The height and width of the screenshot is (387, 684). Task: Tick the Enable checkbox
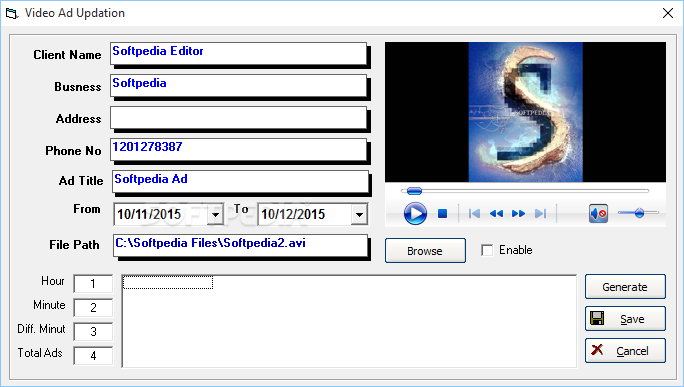point(487,250)
